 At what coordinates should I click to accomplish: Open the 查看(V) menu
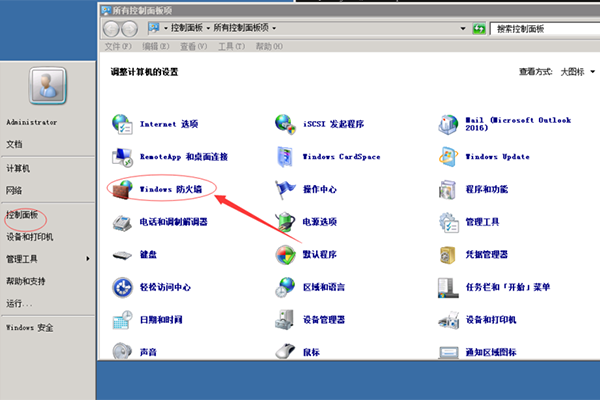click(194, 46)
